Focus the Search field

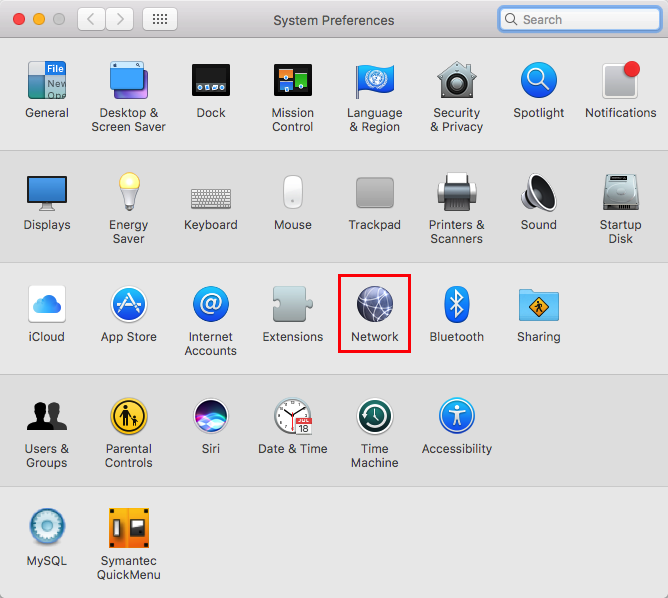[x=579, y=20]
